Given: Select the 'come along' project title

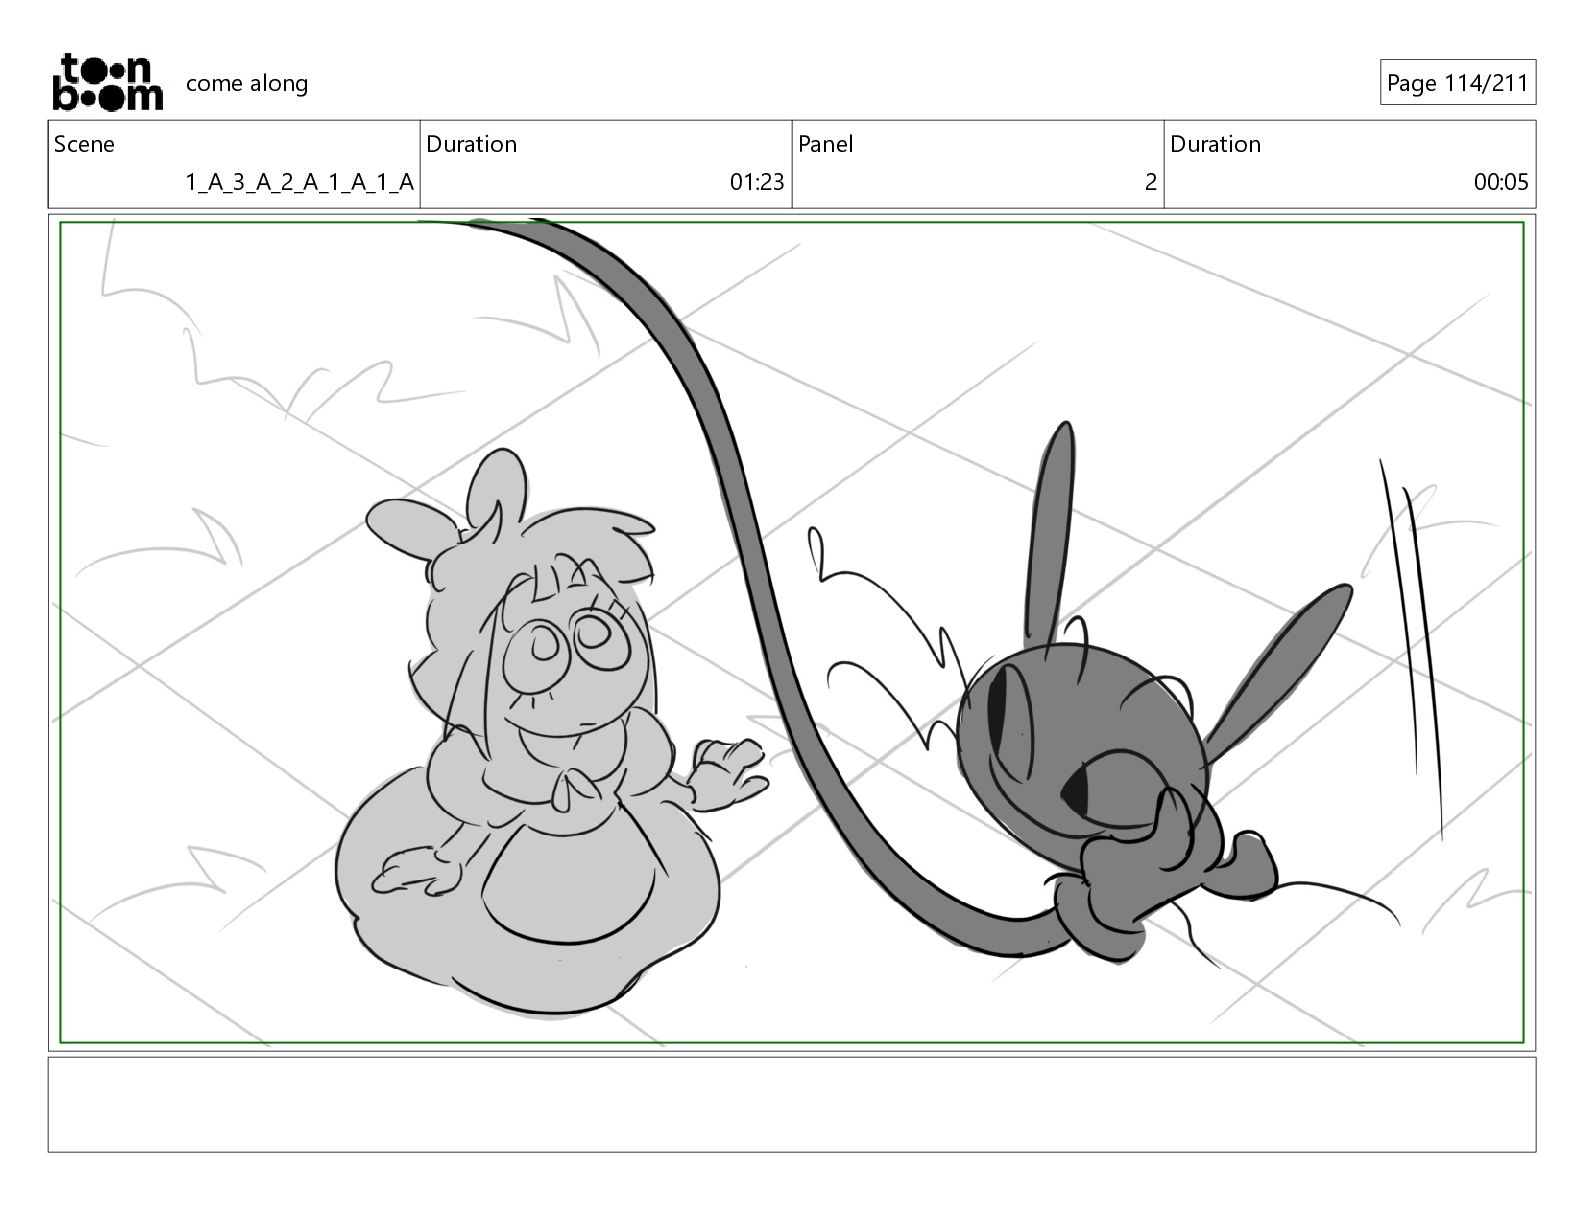Looking at the screenshot, I should (247, 83).
